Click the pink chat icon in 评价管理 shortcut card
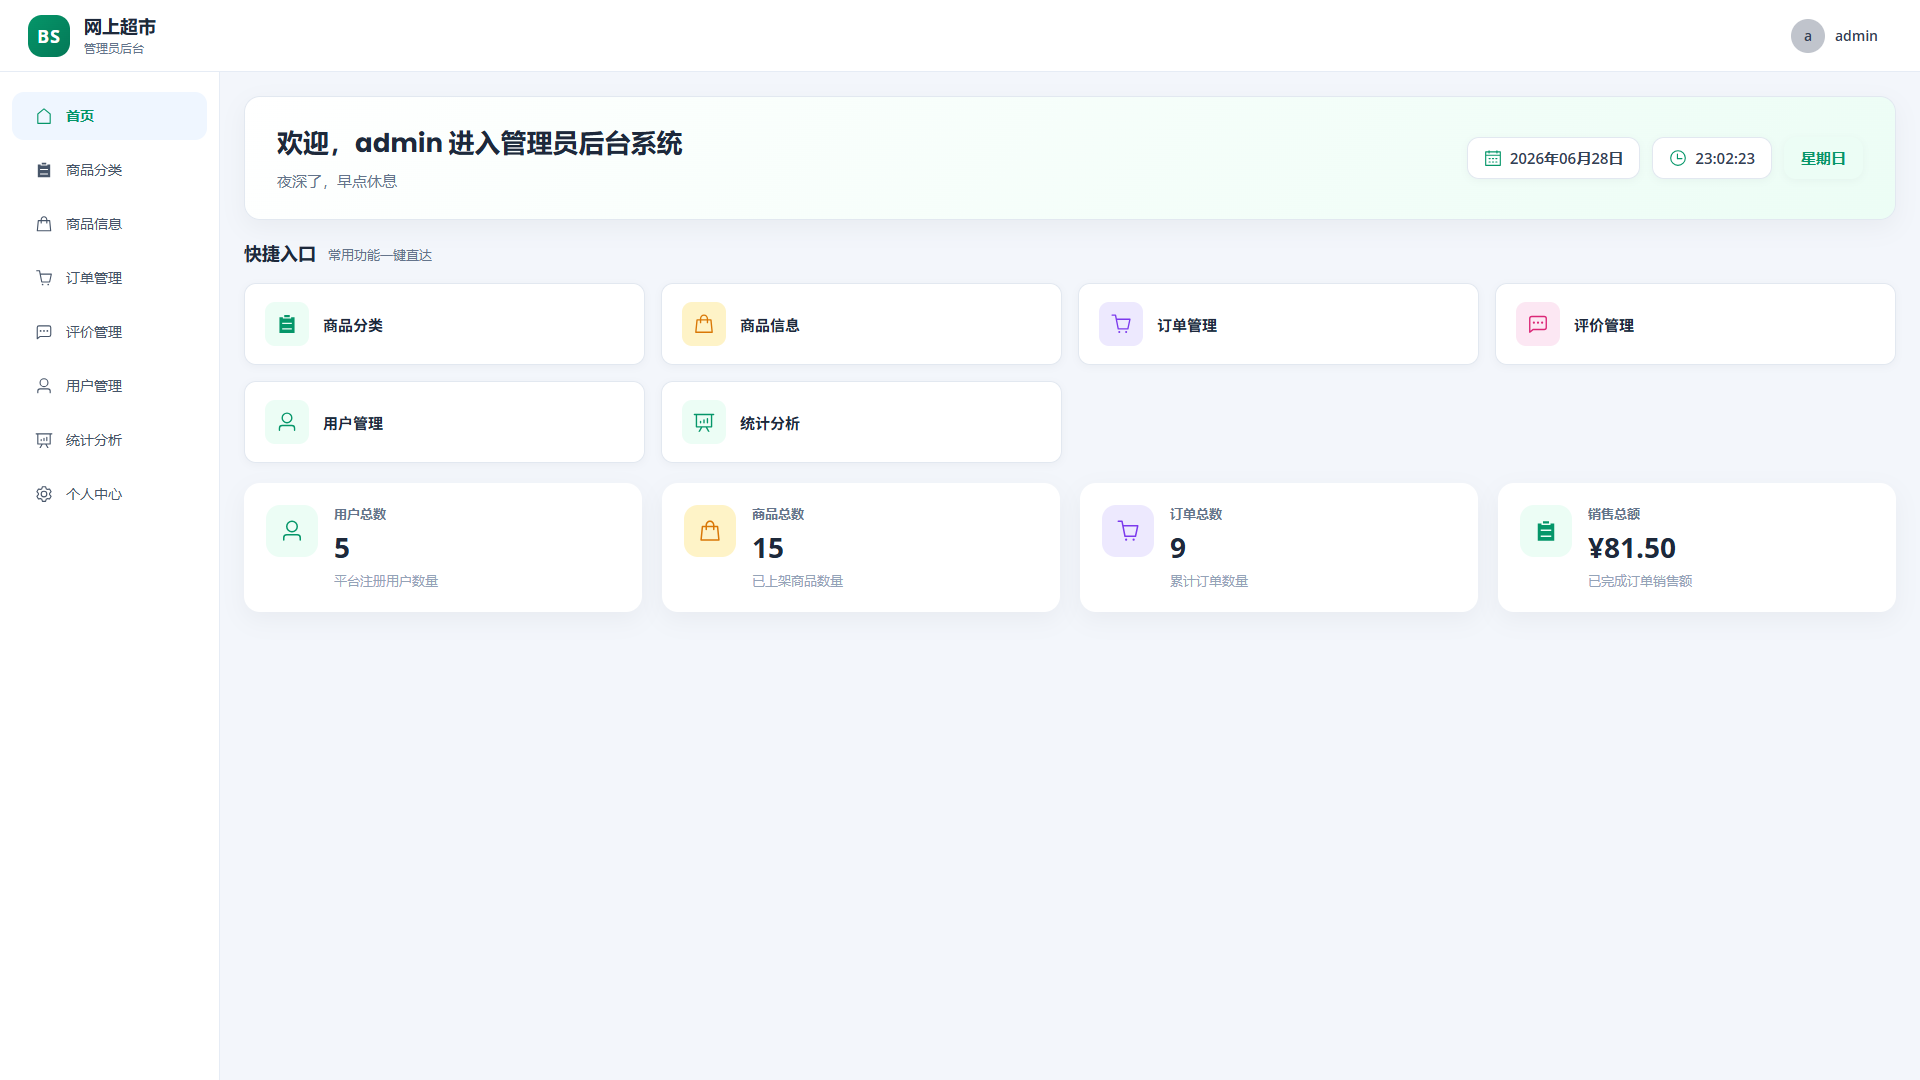This screenshot has width=1920, height=1080. (1538, 324)
